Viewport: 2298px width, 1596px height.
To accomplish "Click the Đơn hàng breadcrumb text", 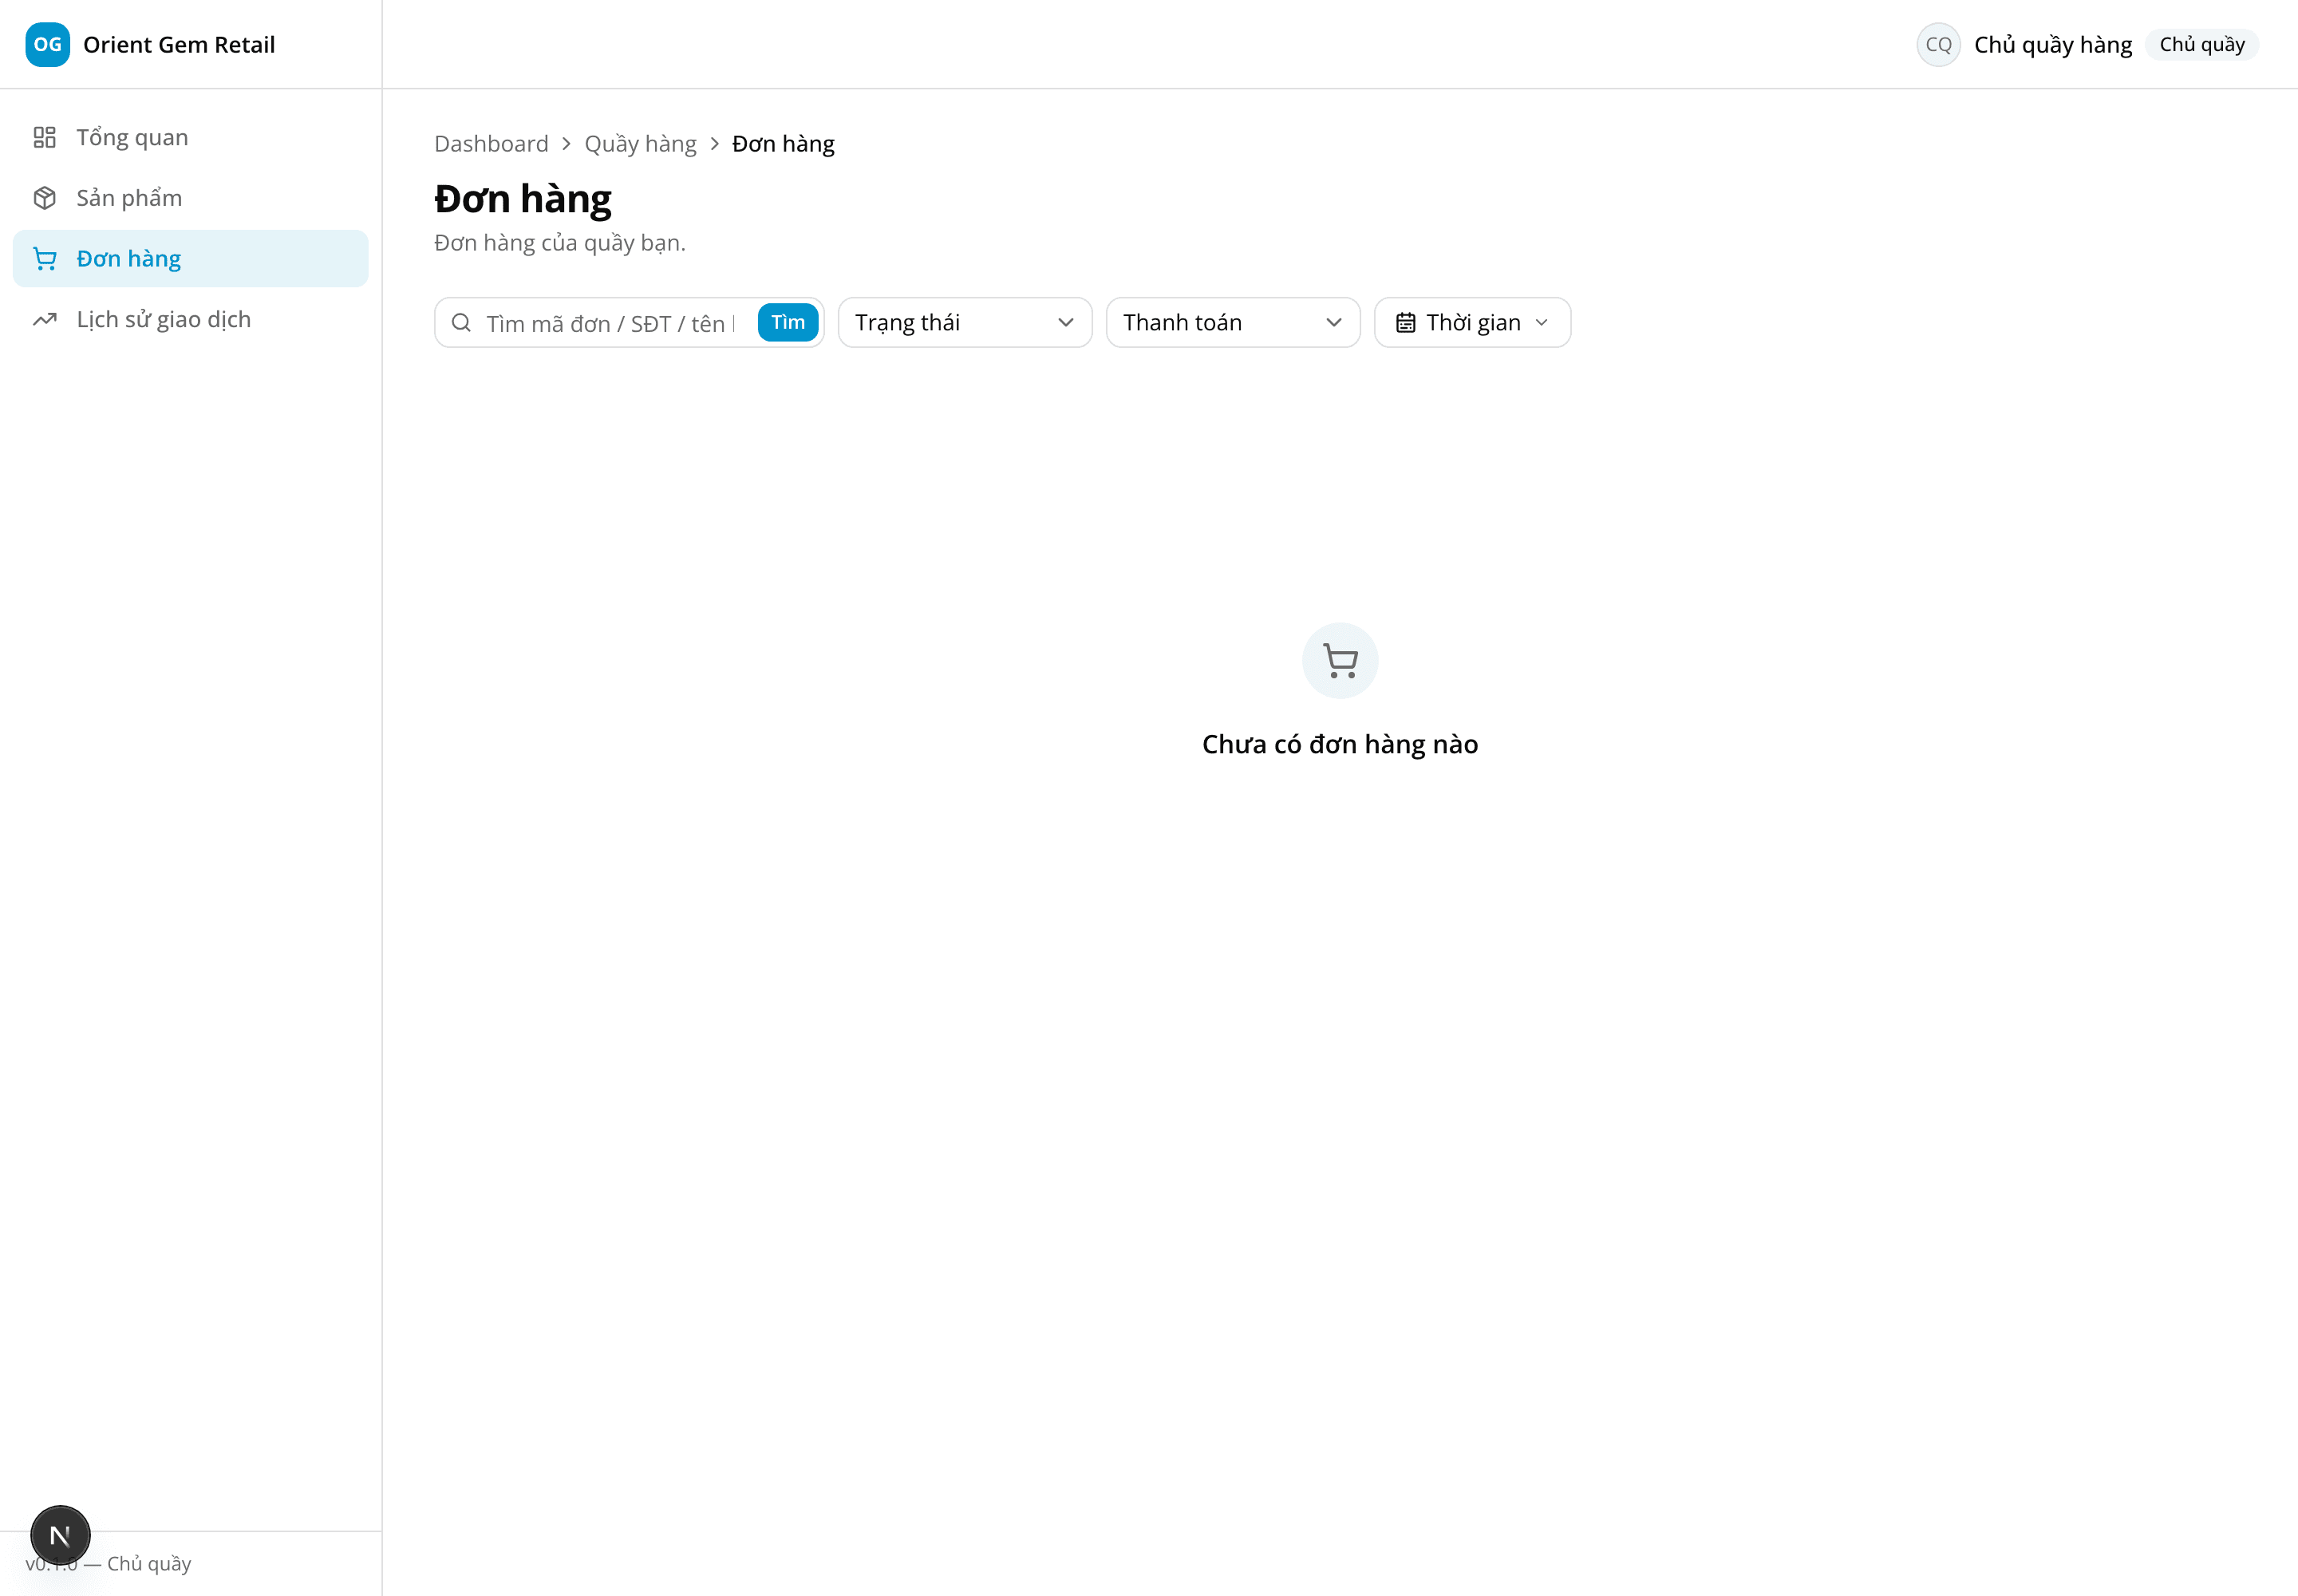I will point(783,144).
